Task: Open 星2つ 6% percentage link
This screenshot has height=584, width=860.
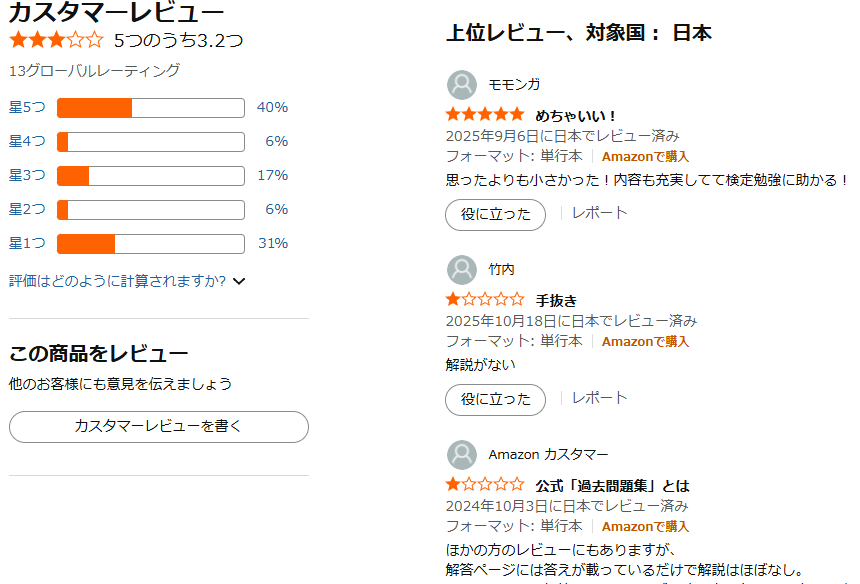Action: [x=276, y=210]
